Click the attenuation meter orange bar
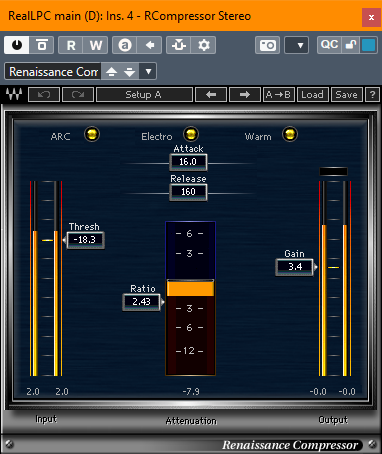Image resolution: width=382 pixels, height=454 pixels. [190, 288]
